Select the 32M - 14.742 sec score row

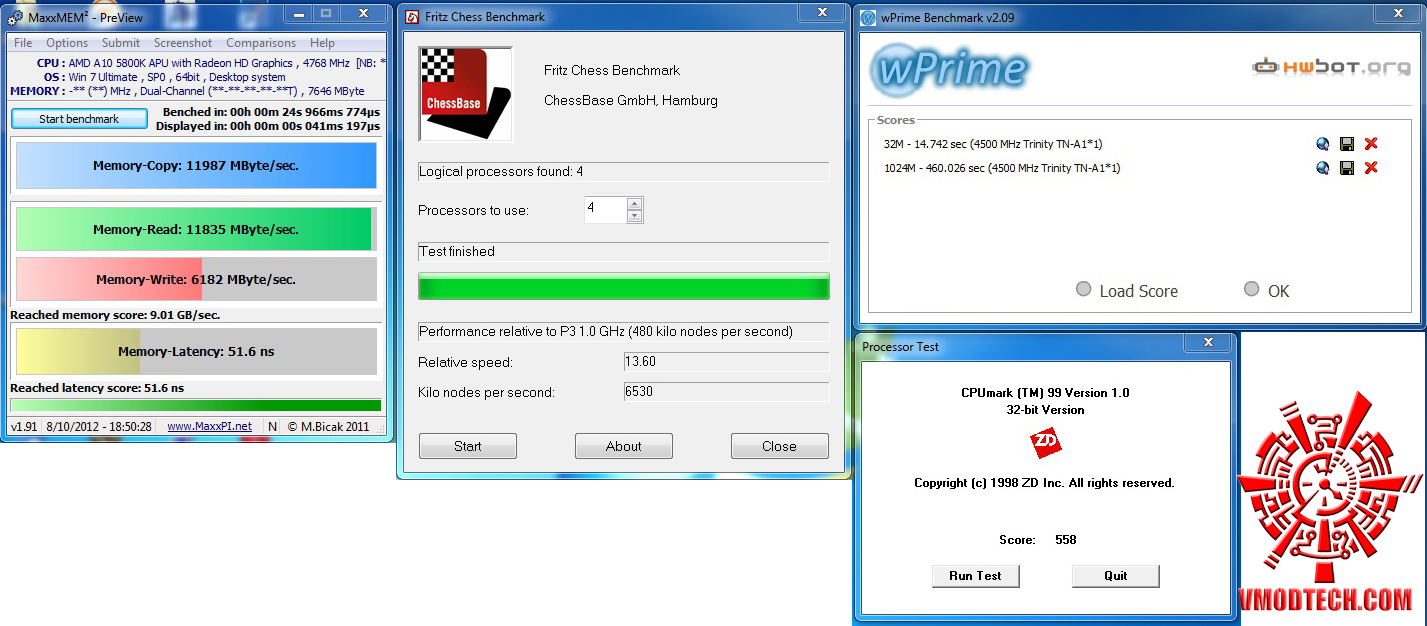coord(993,144)
